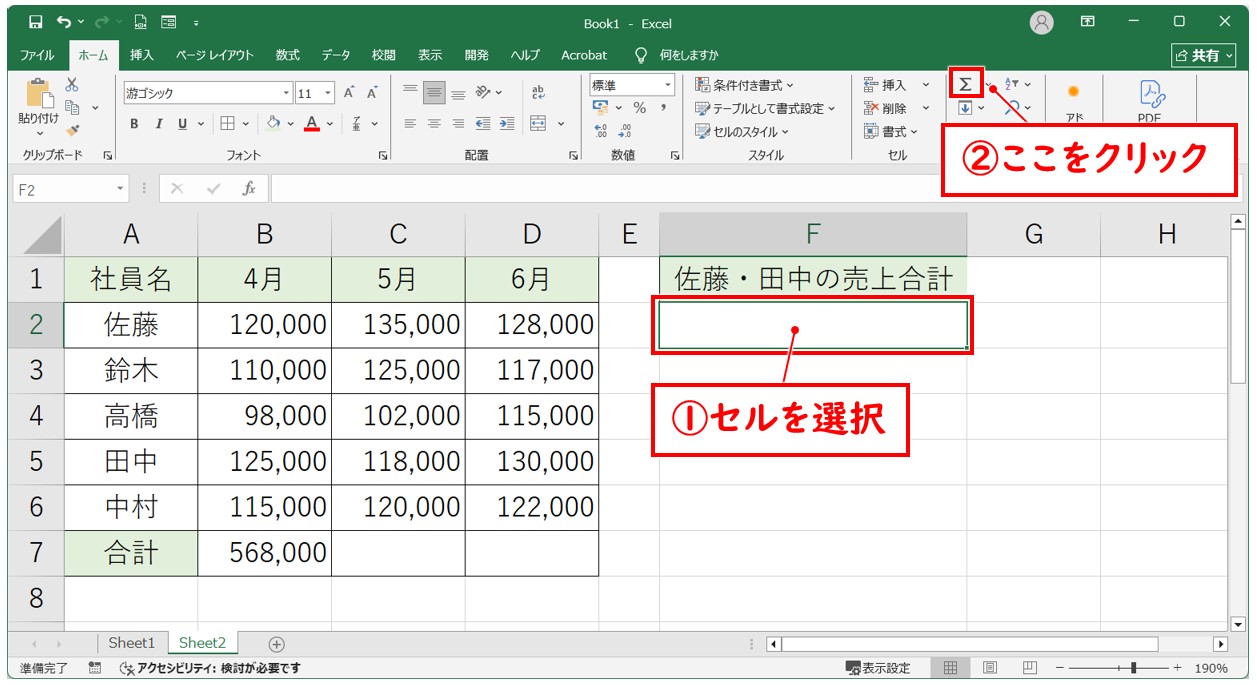Screen dimensions: 1257x685
Task: Increase font size with large A
Action: coord(350,93)
